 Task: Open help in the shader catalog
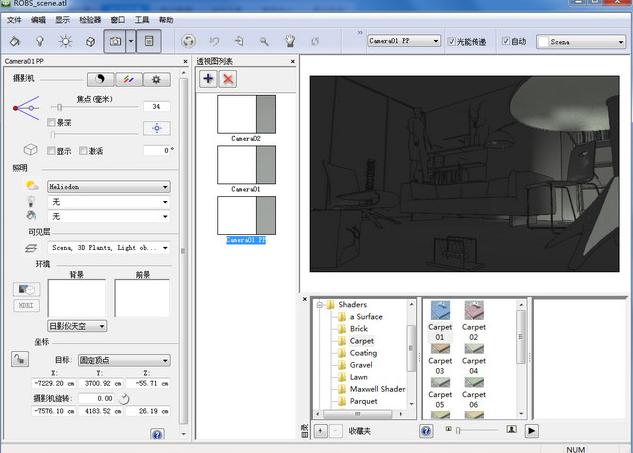click(x=426, y=431)
